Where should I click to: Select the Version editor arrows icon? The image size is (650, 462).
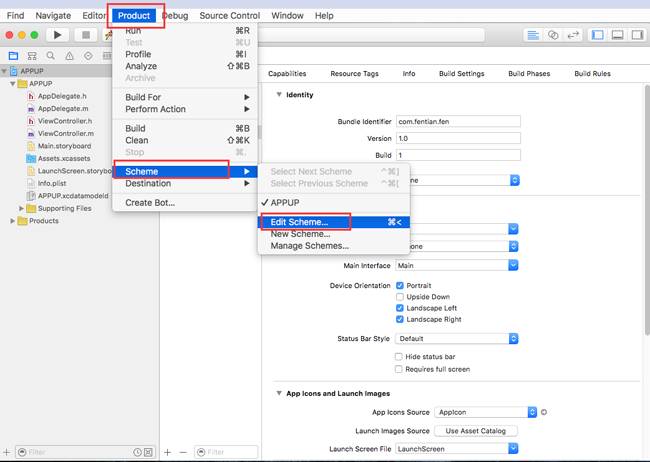tap(573, 35)
